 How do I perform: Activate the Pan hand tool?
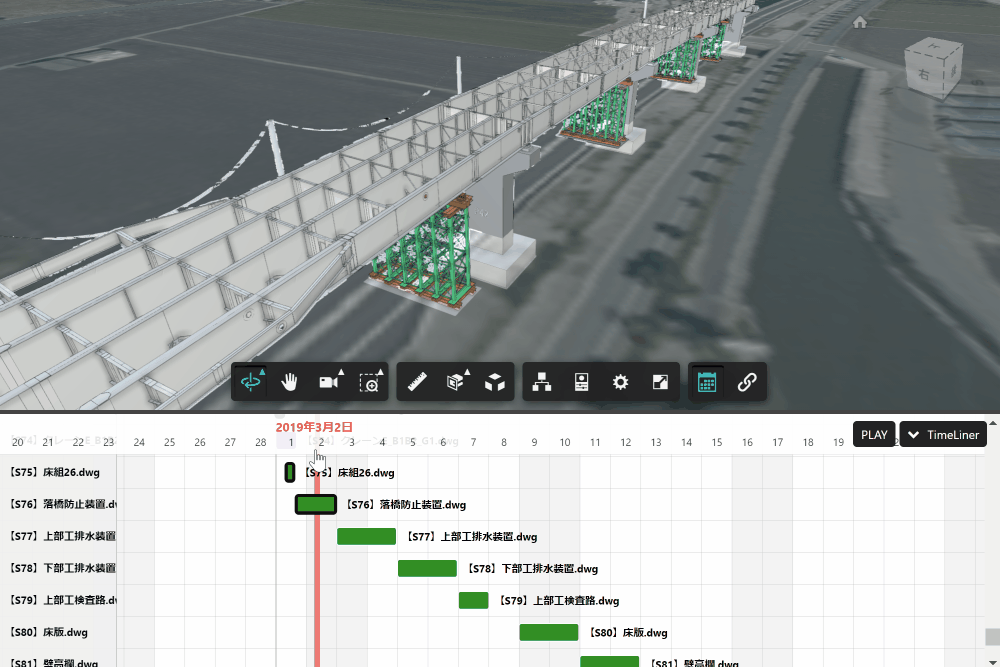click(290, 382)
